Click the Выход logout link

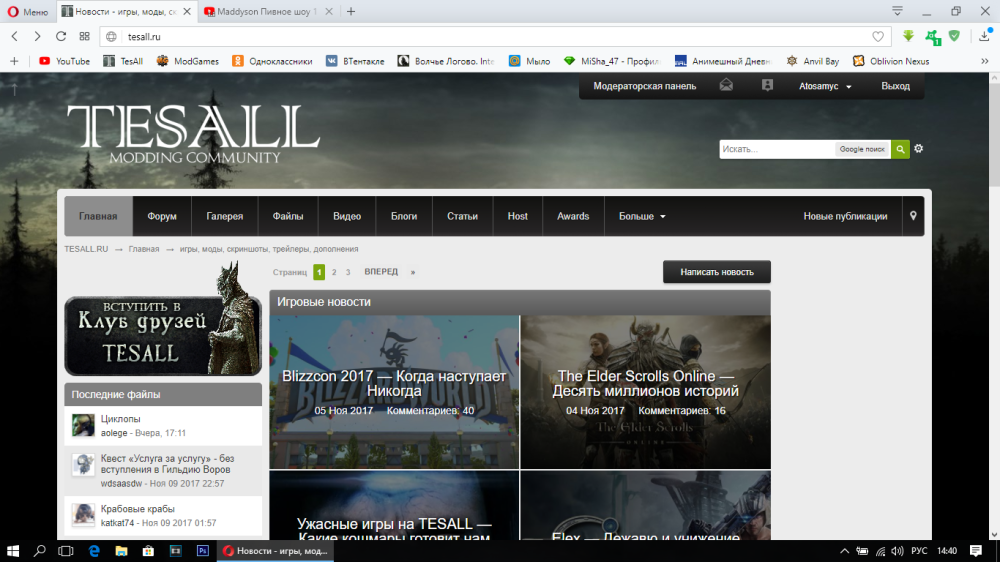coord(895,86)
